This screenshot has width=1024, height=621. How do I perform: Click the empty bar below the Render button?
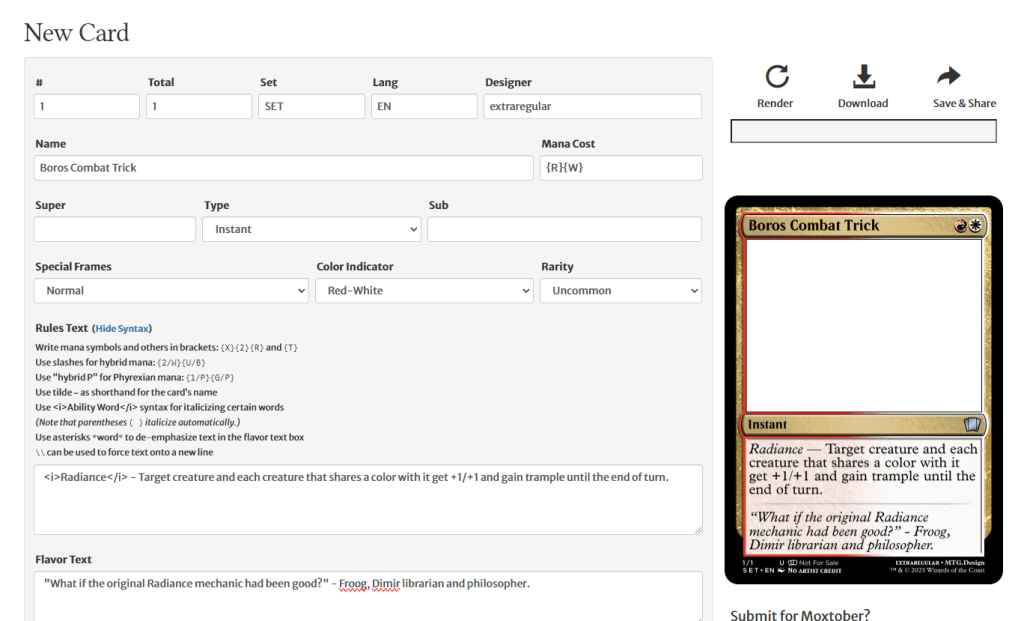863,131
